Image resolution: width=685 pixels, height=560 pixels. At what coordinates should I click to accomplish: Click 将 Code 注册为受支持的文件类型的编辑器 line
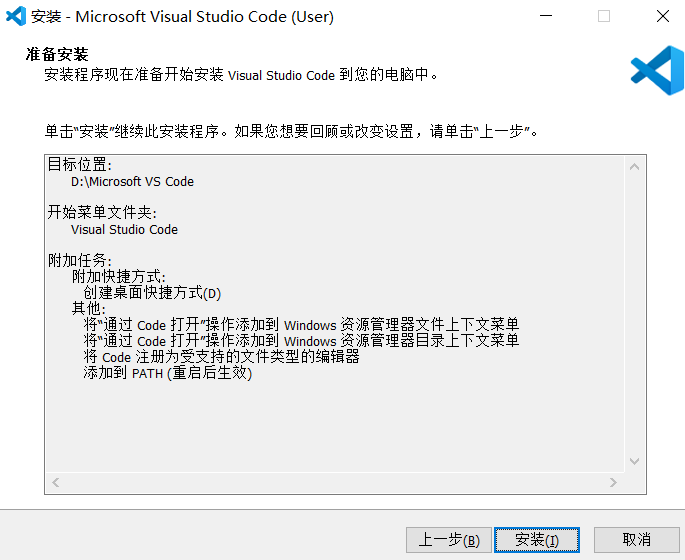[x=221, y=357]
